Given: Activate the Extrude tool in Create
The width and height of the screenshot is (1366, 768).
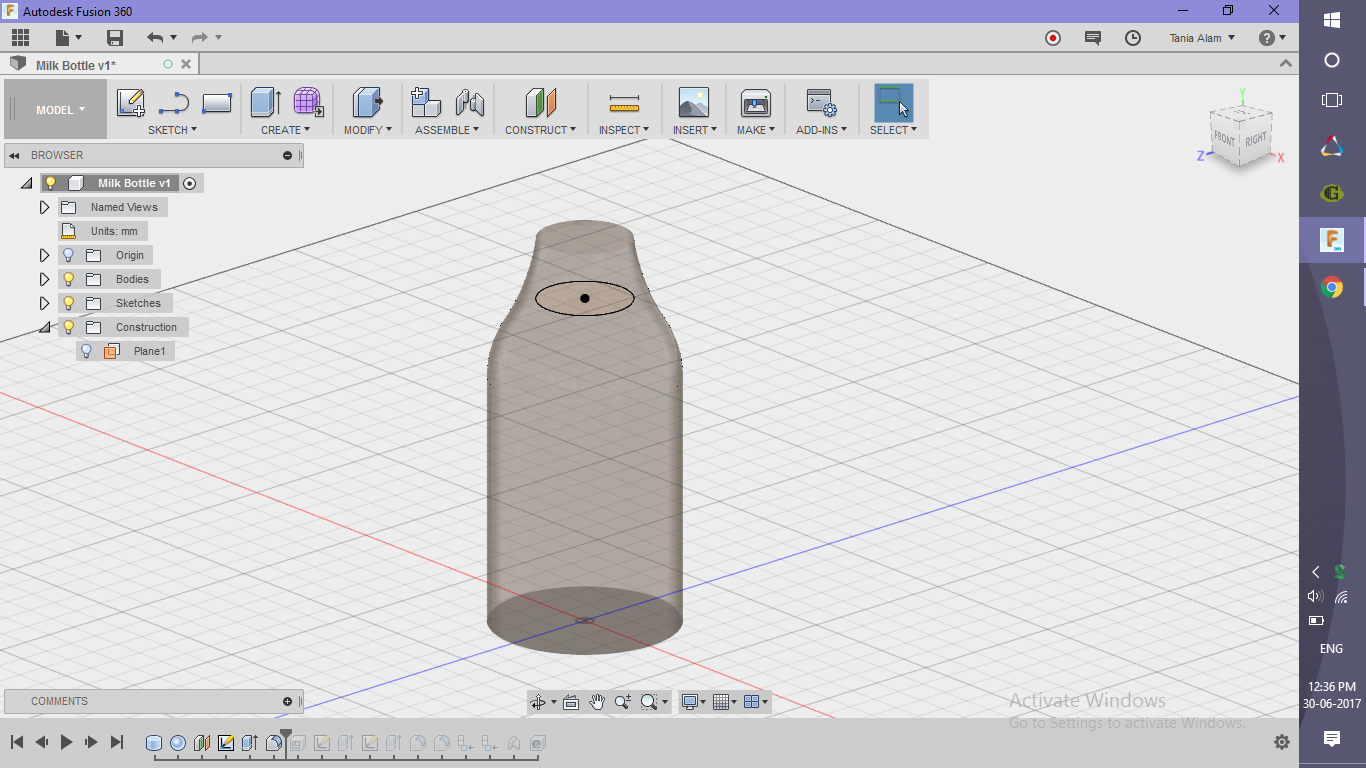Looking at the screenshot, I should click(265, 103).
